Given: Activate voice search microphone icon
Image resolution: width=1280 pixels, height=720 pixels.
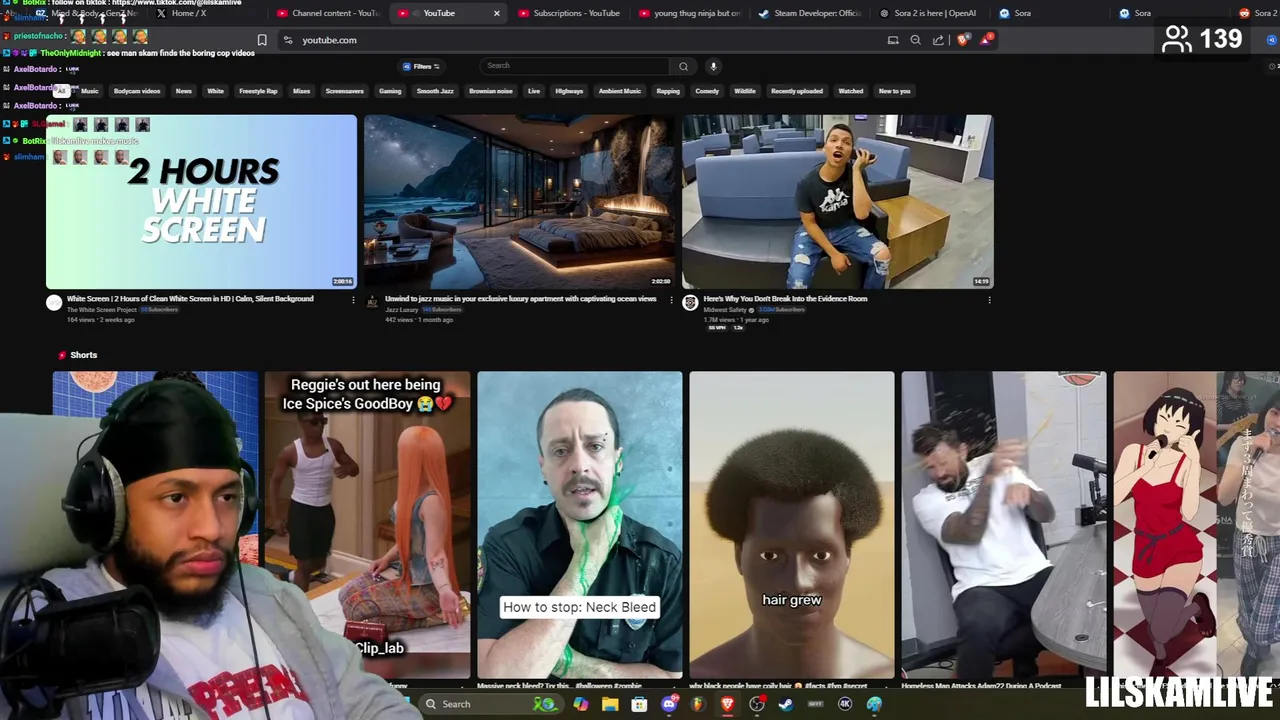Looking at the screenshot, I should [713, 66].
